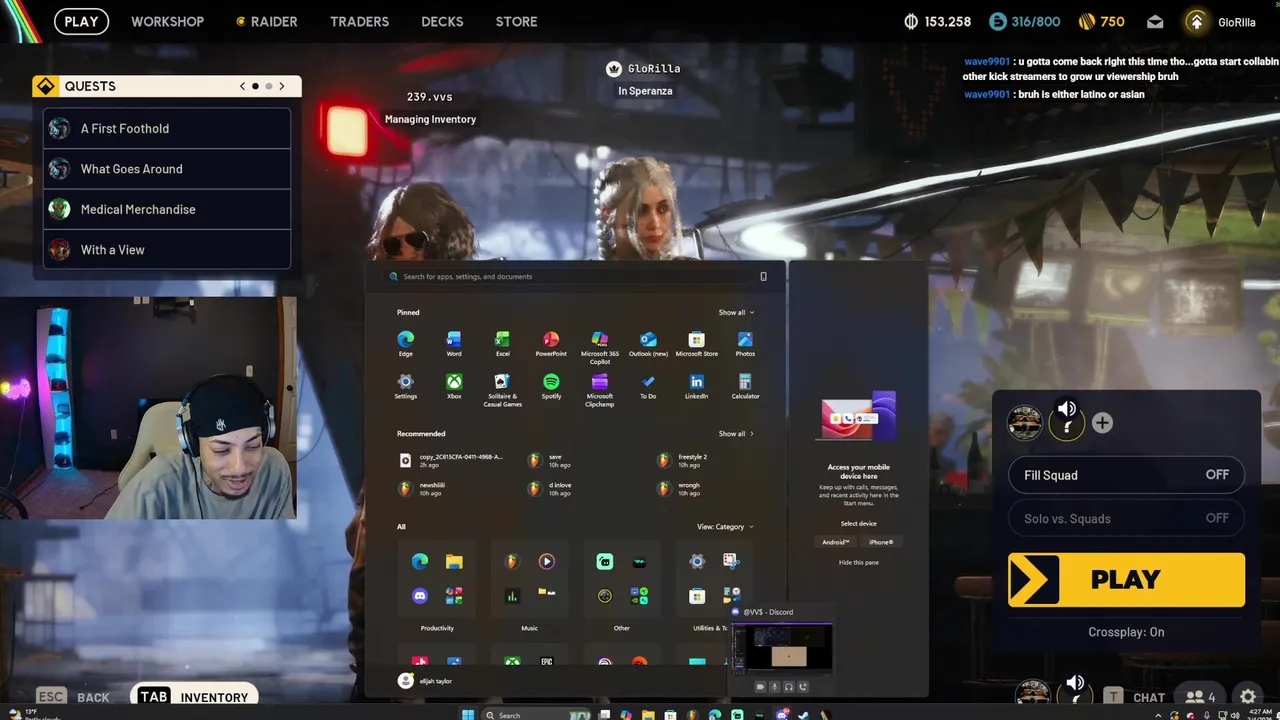Launch Spotify from the Start menu

pos(551,386)
